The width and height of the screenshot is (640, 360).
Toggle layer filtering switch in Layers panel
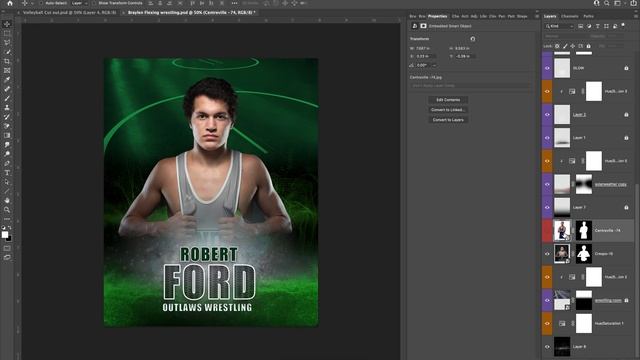pos(623,26)
